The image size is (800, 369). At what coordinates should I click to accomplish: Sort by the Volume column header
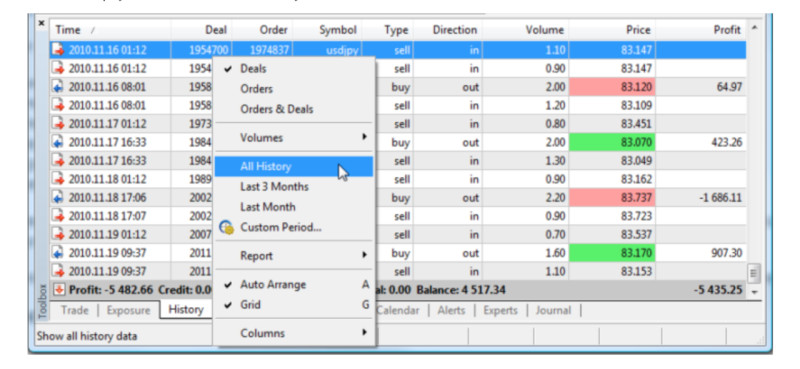pos(526,30)
